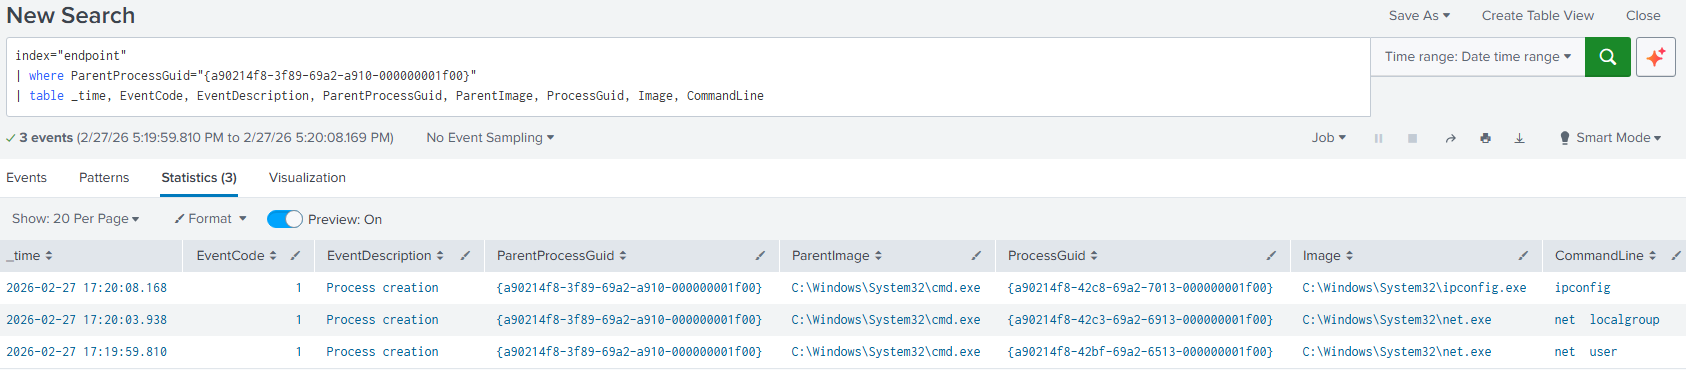Click CommandLine value net user
The width and height of the screenshot is (1686, 375).
(1586, 352)
